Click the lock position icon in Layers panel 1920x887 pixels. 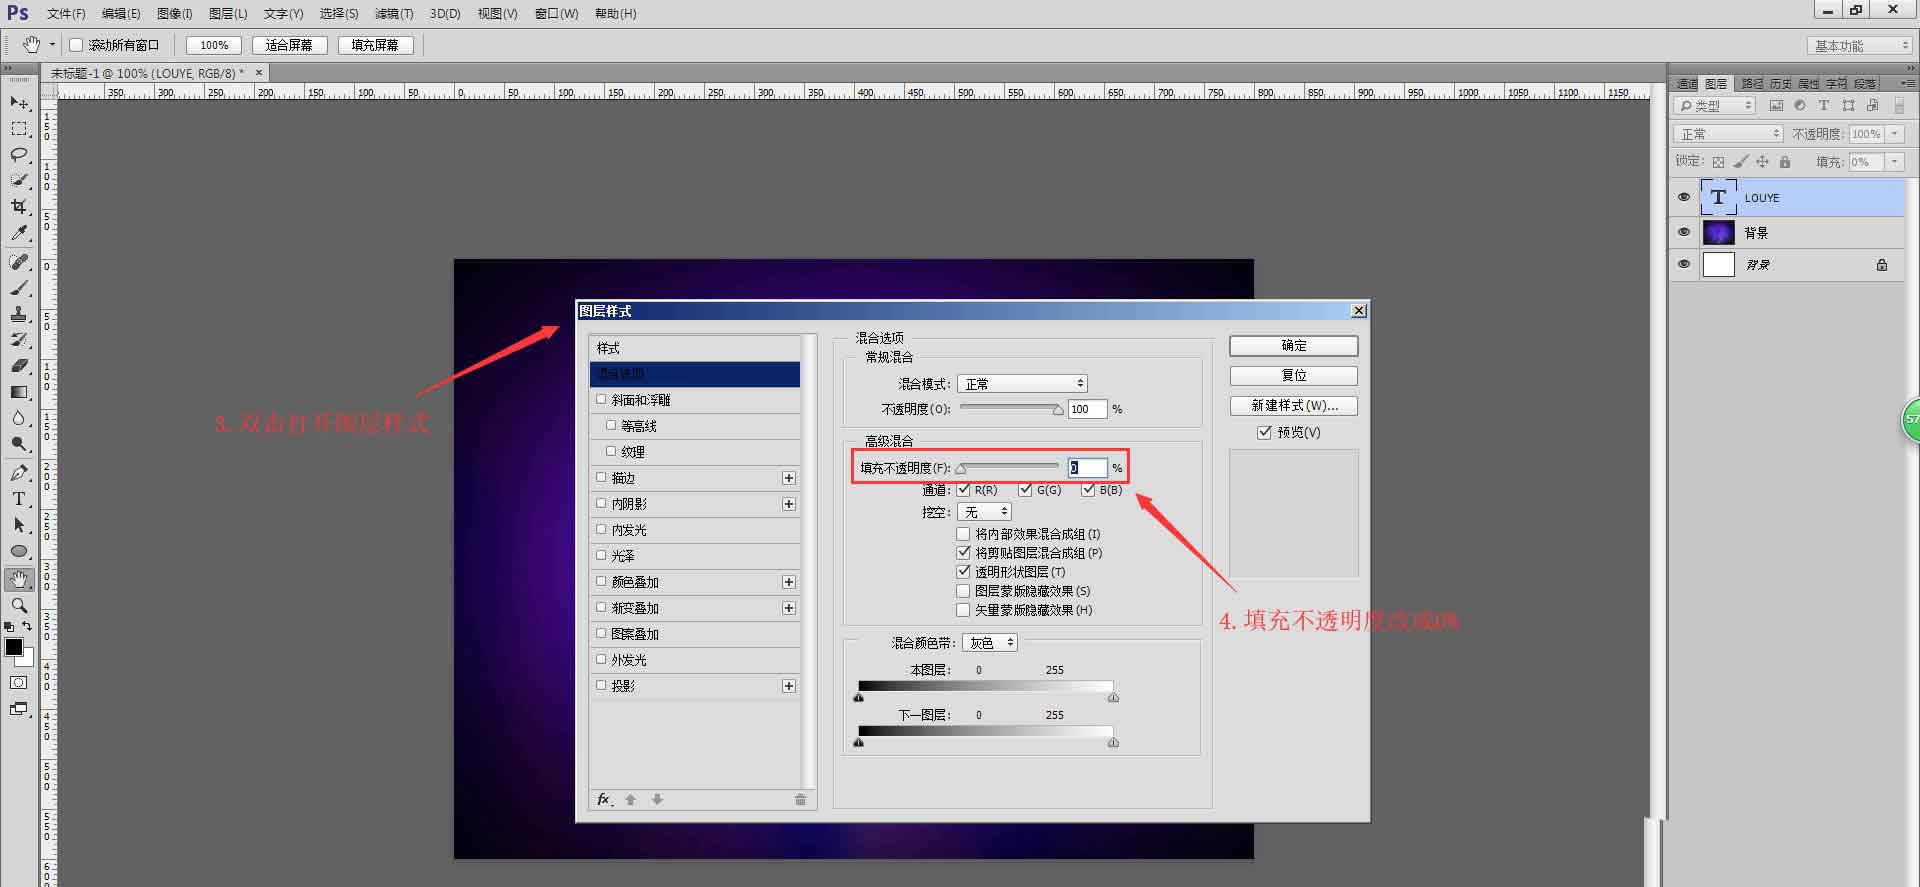coord(1762,162)
